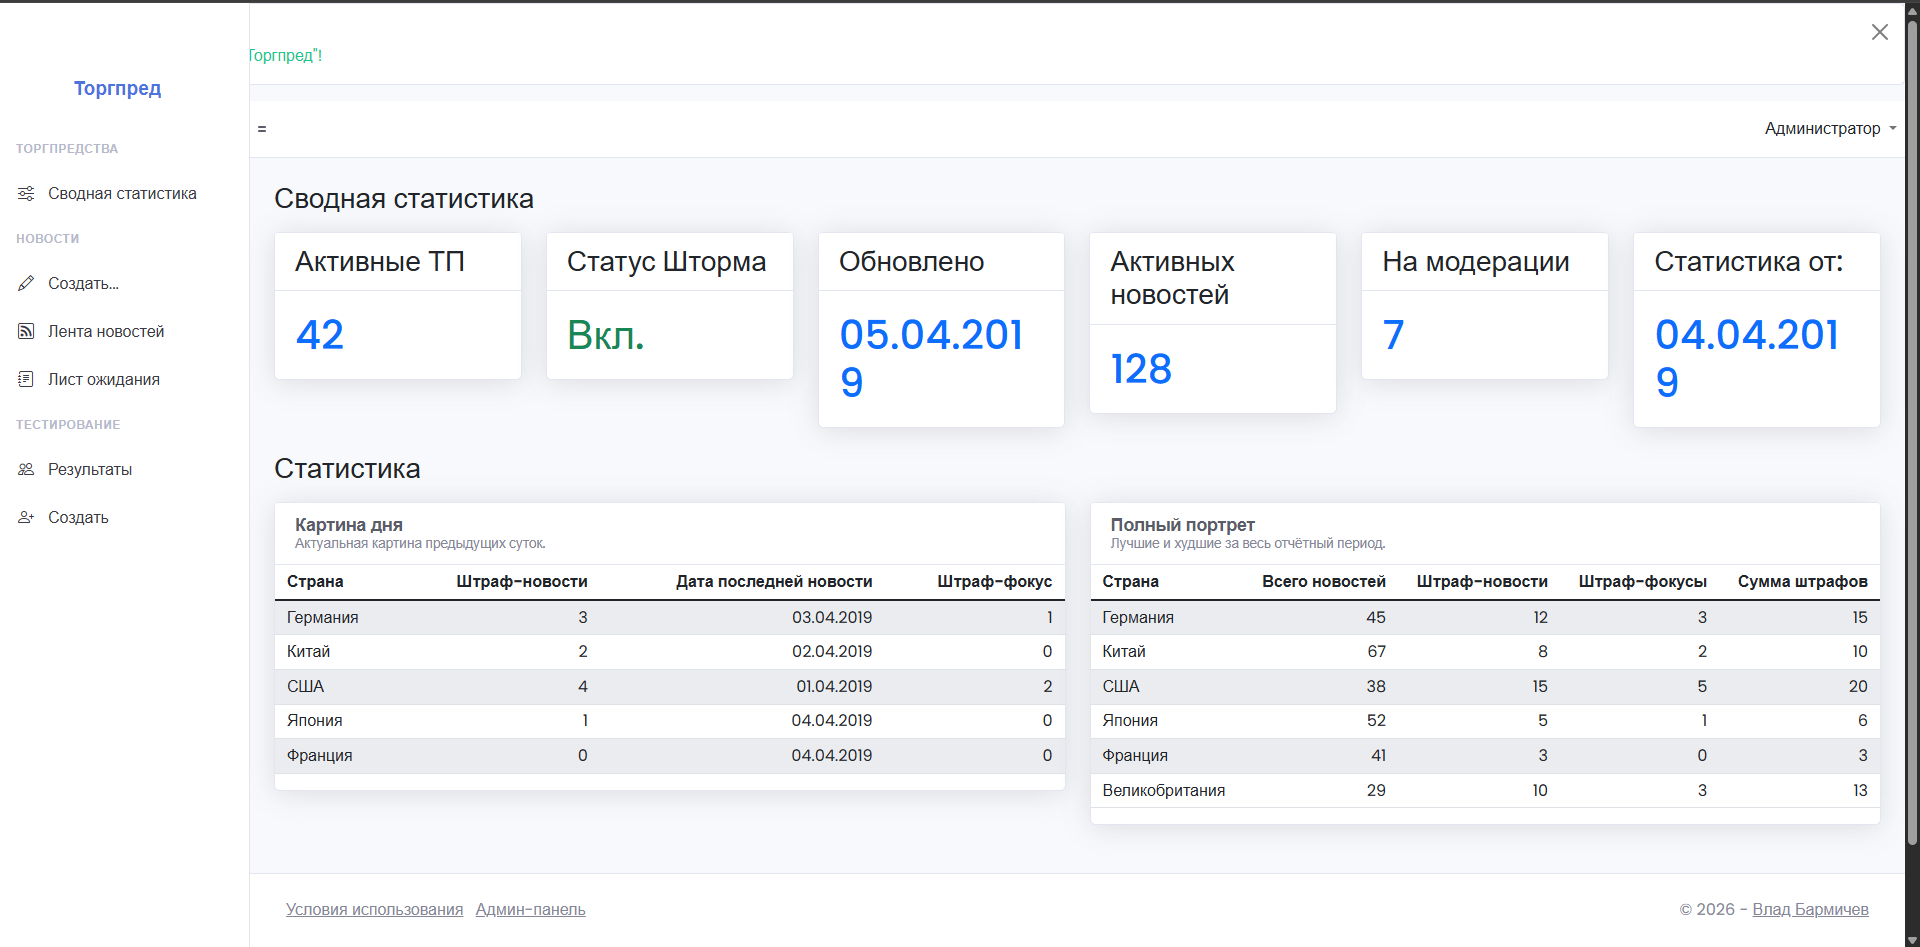The image size is (1920, 947).
Task: Open the Условия использования link
Action: pos(374,909)
